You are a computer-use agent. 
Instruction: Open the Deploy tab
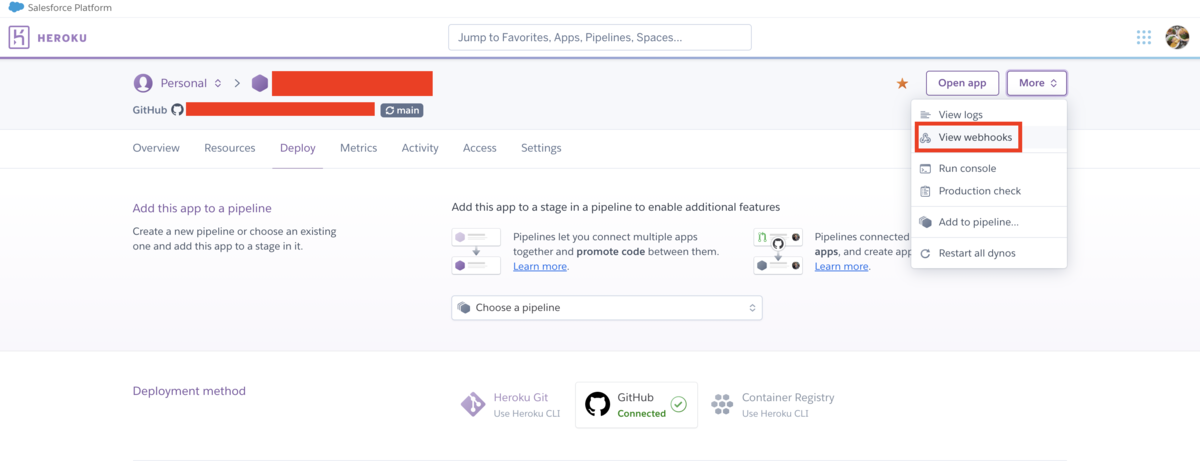(298, 148)
